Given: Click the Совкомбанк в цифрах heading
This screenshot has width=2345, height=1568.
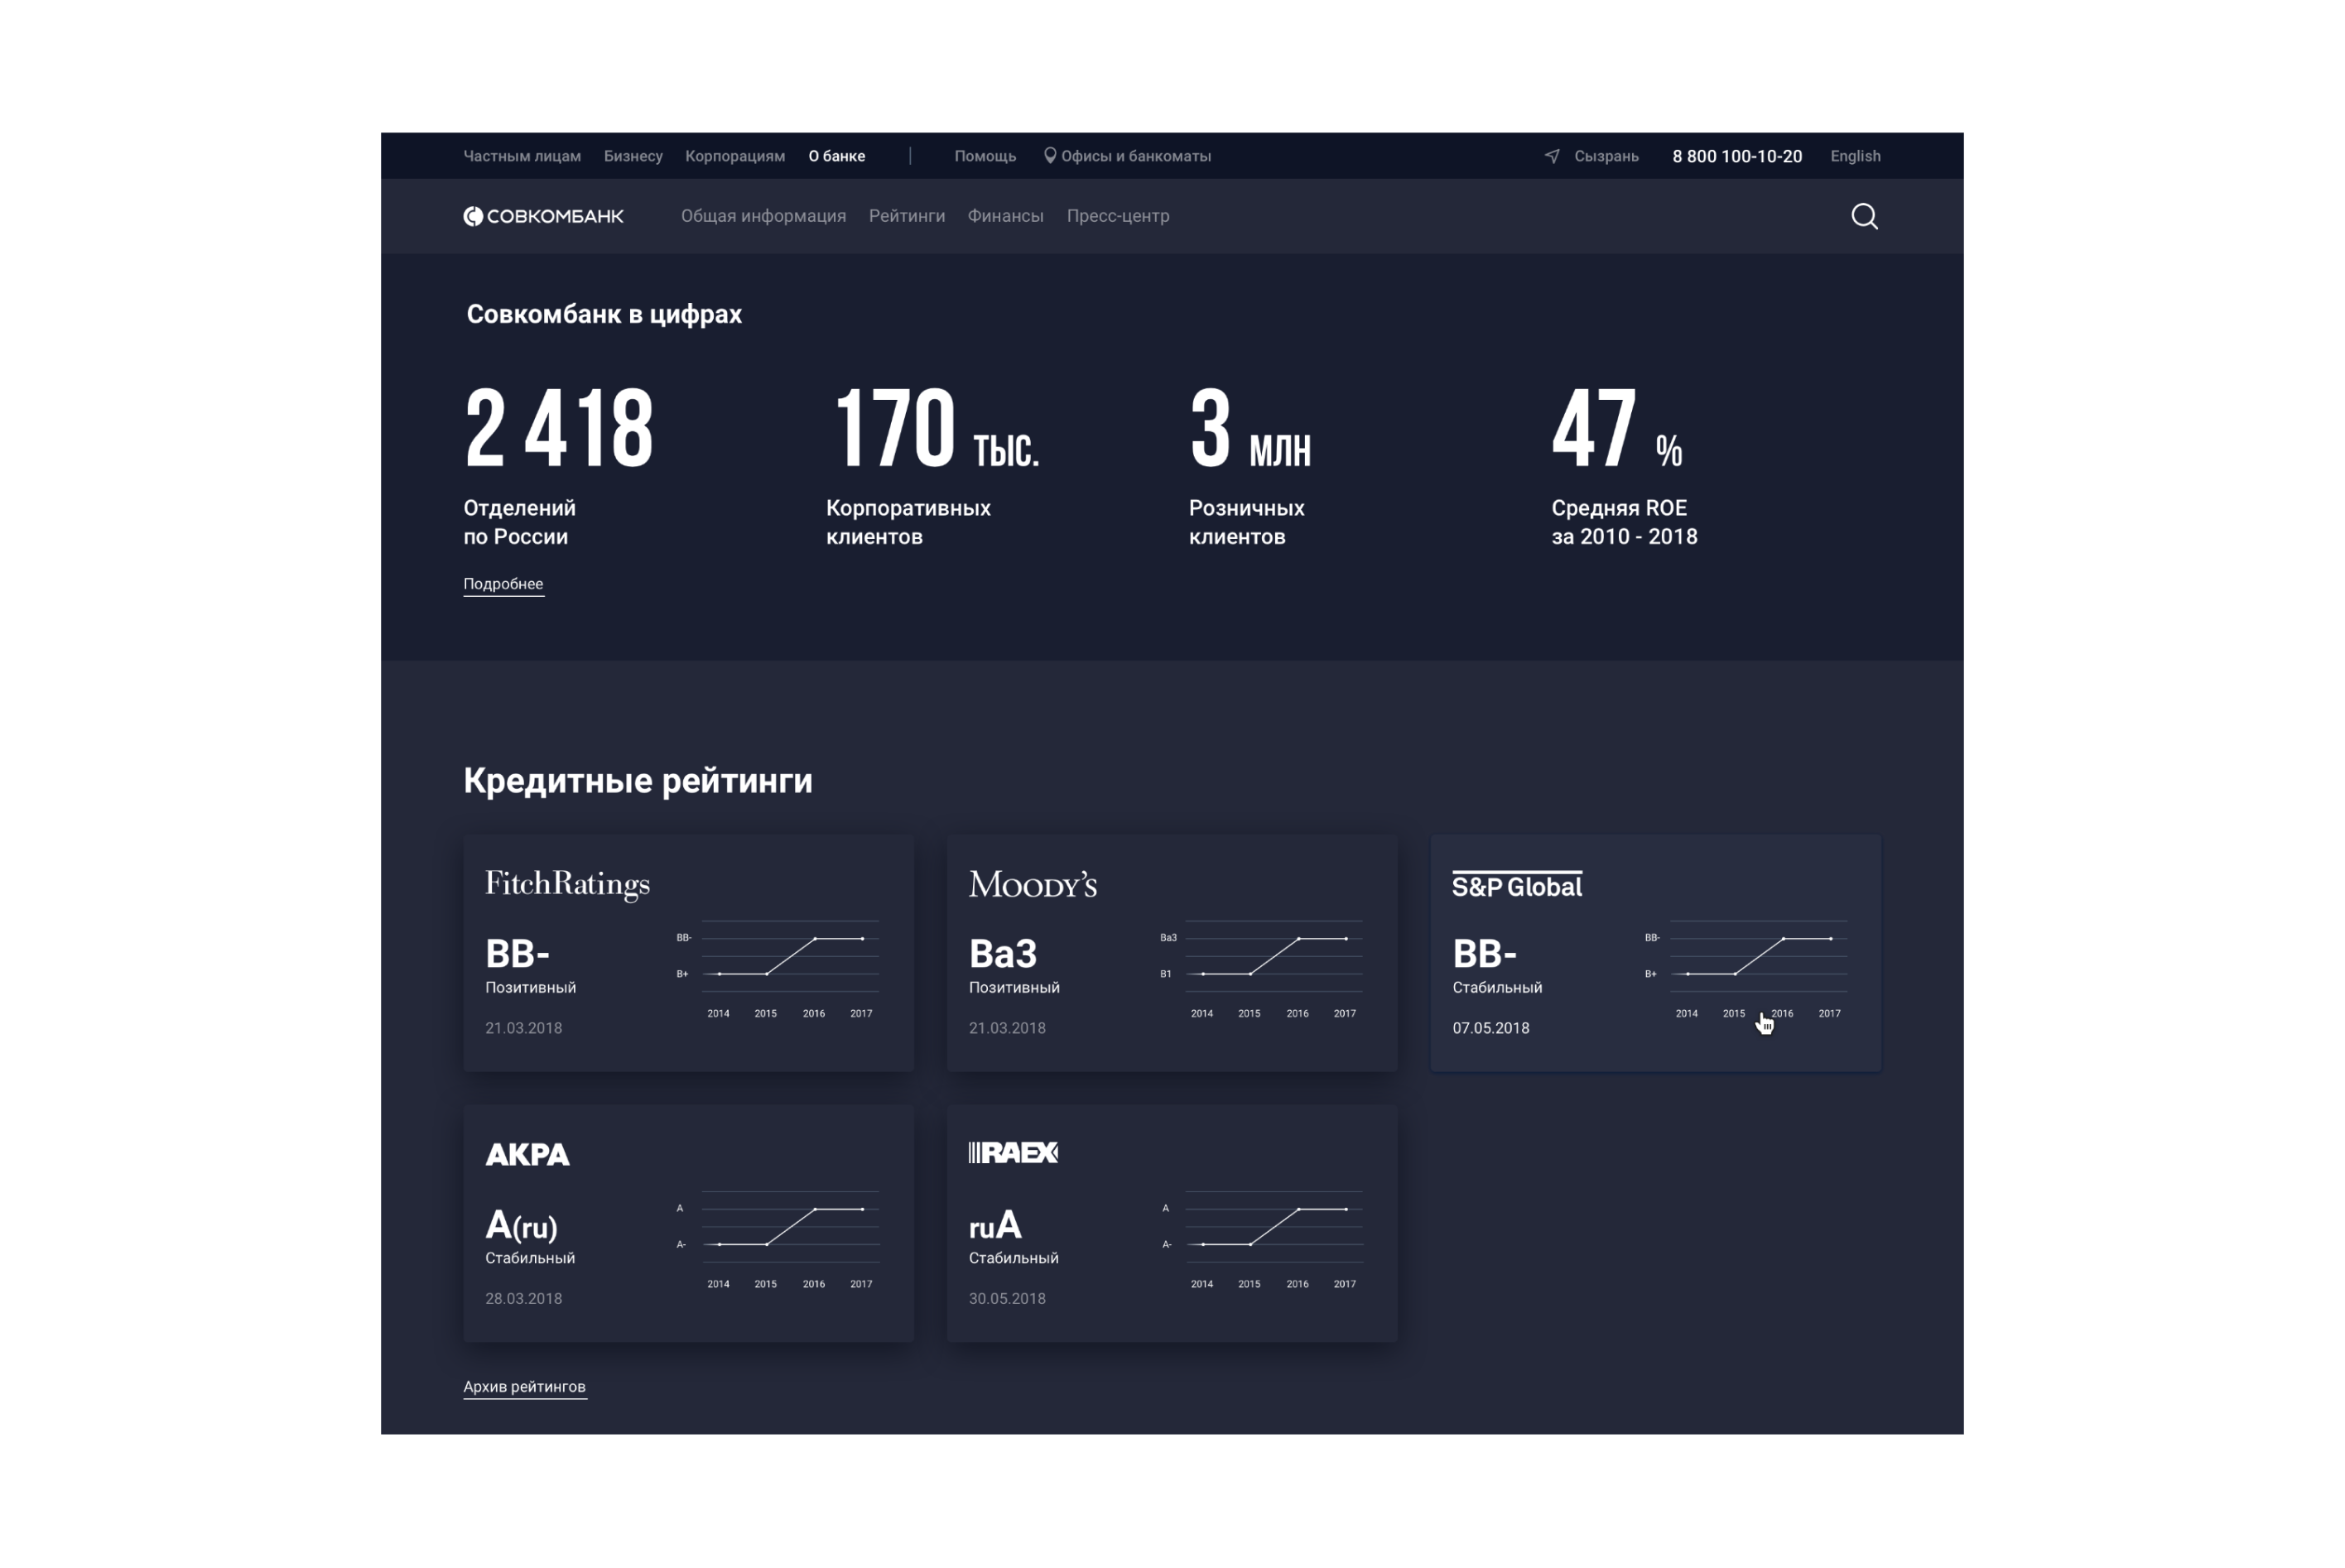Looking at the screenshot, I should point(604,314).
